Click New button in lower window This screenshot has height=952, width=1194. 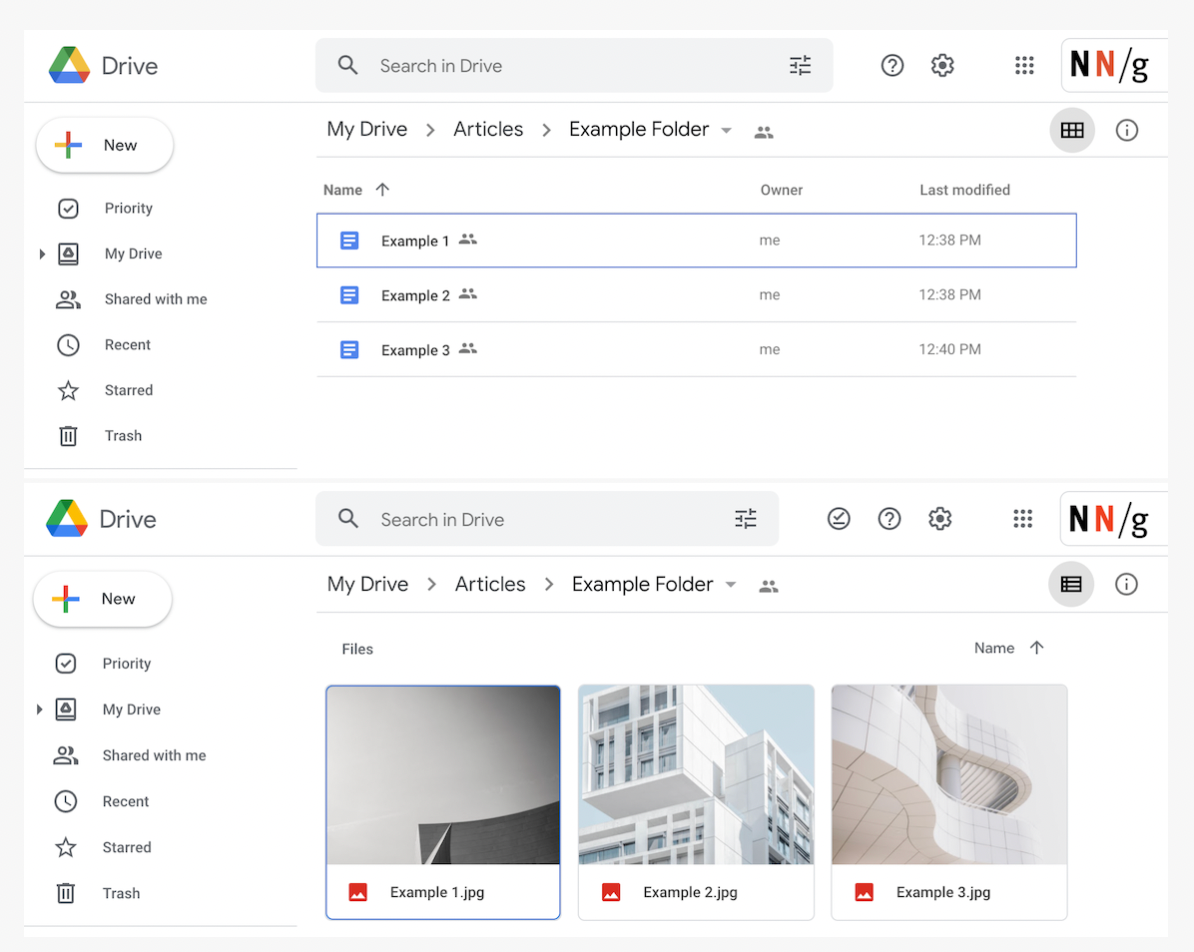[x=103, y=599]
